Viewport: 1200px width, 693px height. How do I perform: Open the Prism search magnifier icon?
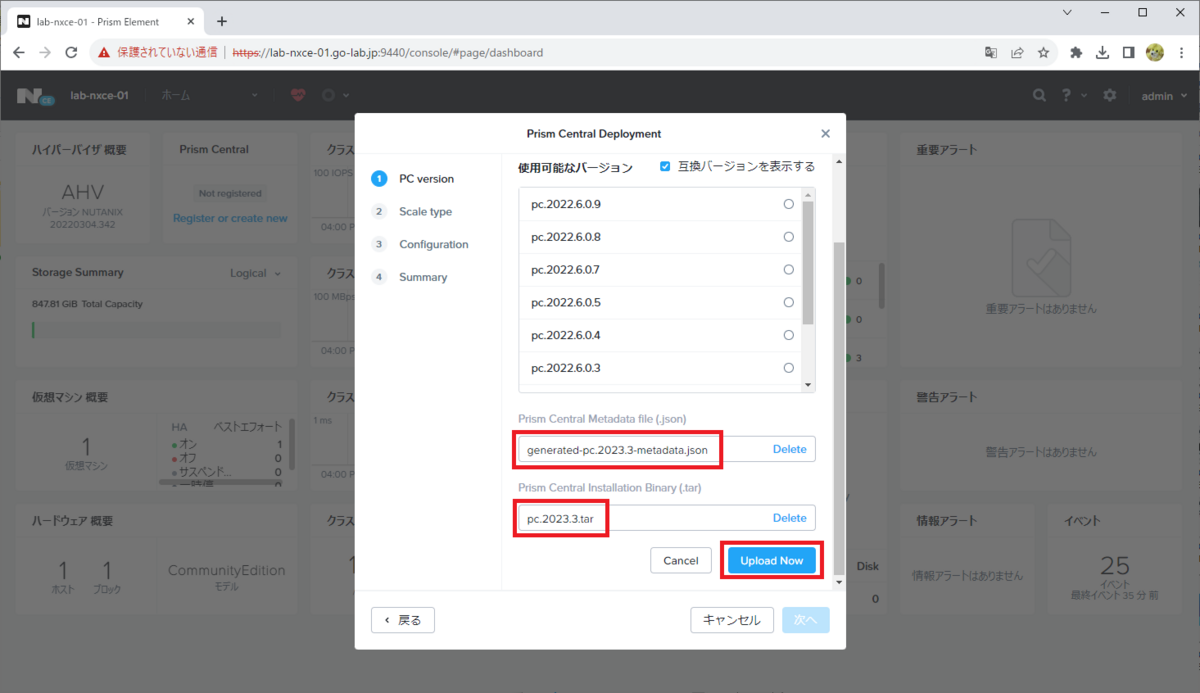pyautogui.click(x=1040, y=95)
